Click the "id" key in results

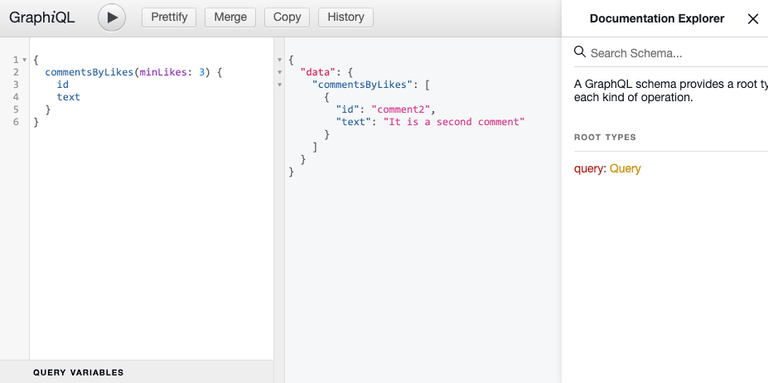point(347,109)
